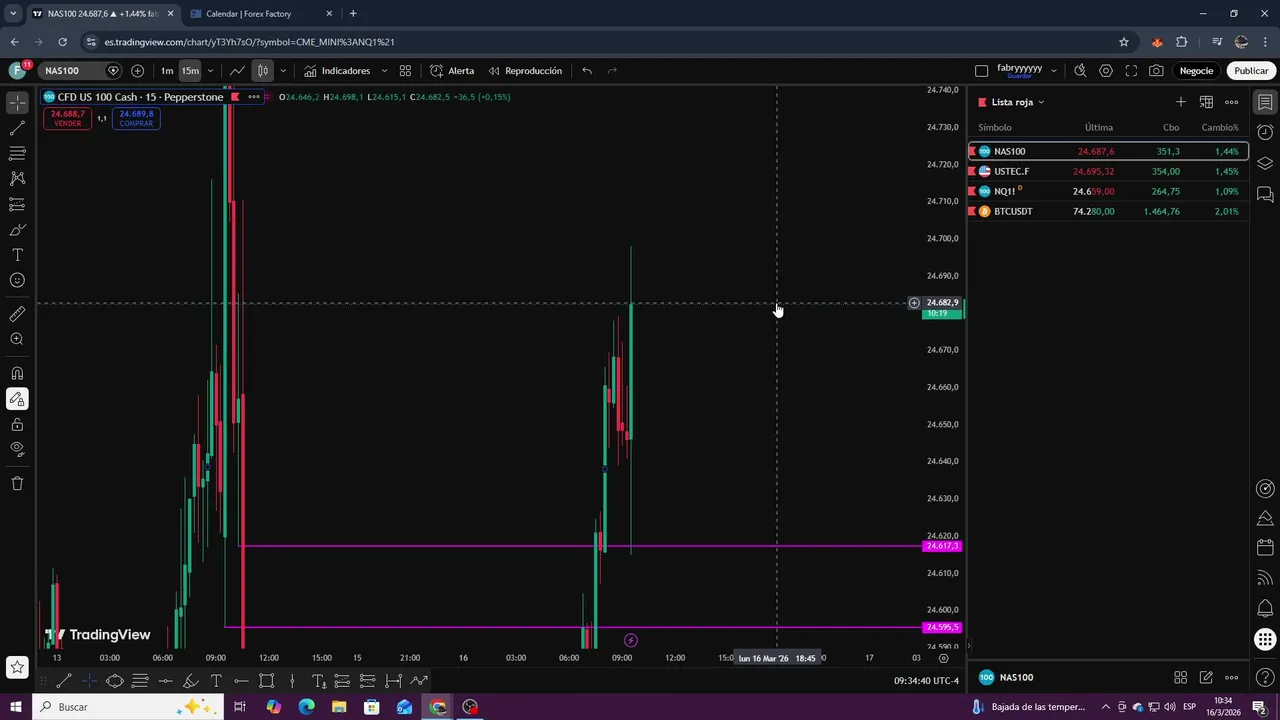The image size is (1280, 720).
Task: Select the trend line tool in left toolbar
Action: click(x=17, y=128)
